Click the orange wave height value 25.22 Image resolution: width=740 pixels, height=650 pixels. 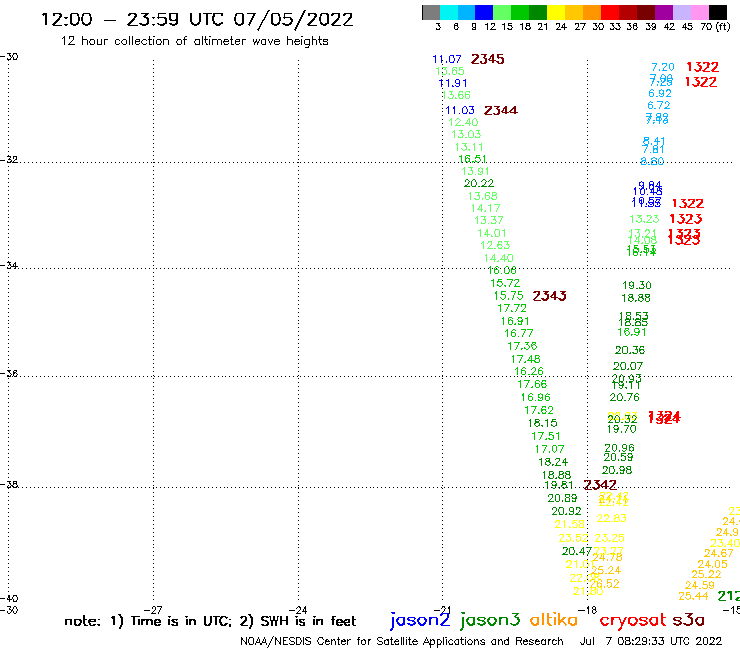point(706,574)
